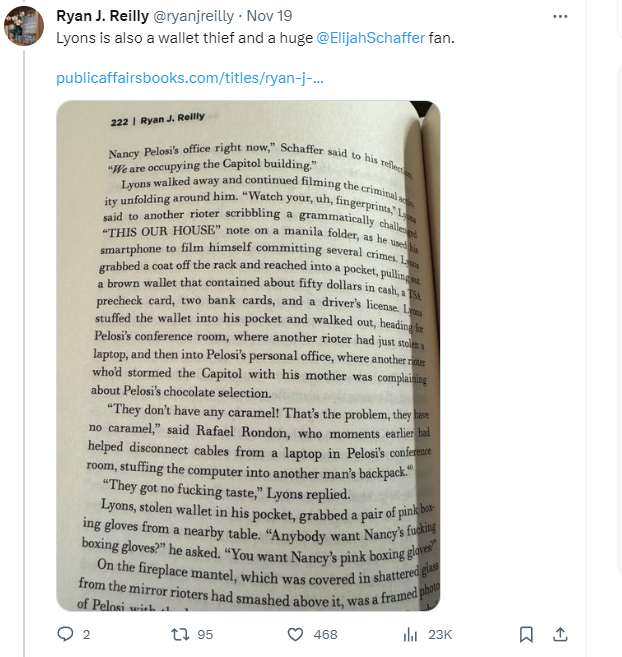Click the reply count of 2
Image resolution: width=622 pixels, height=657 pixels.
pyautogui.click(x=86, y=634)
